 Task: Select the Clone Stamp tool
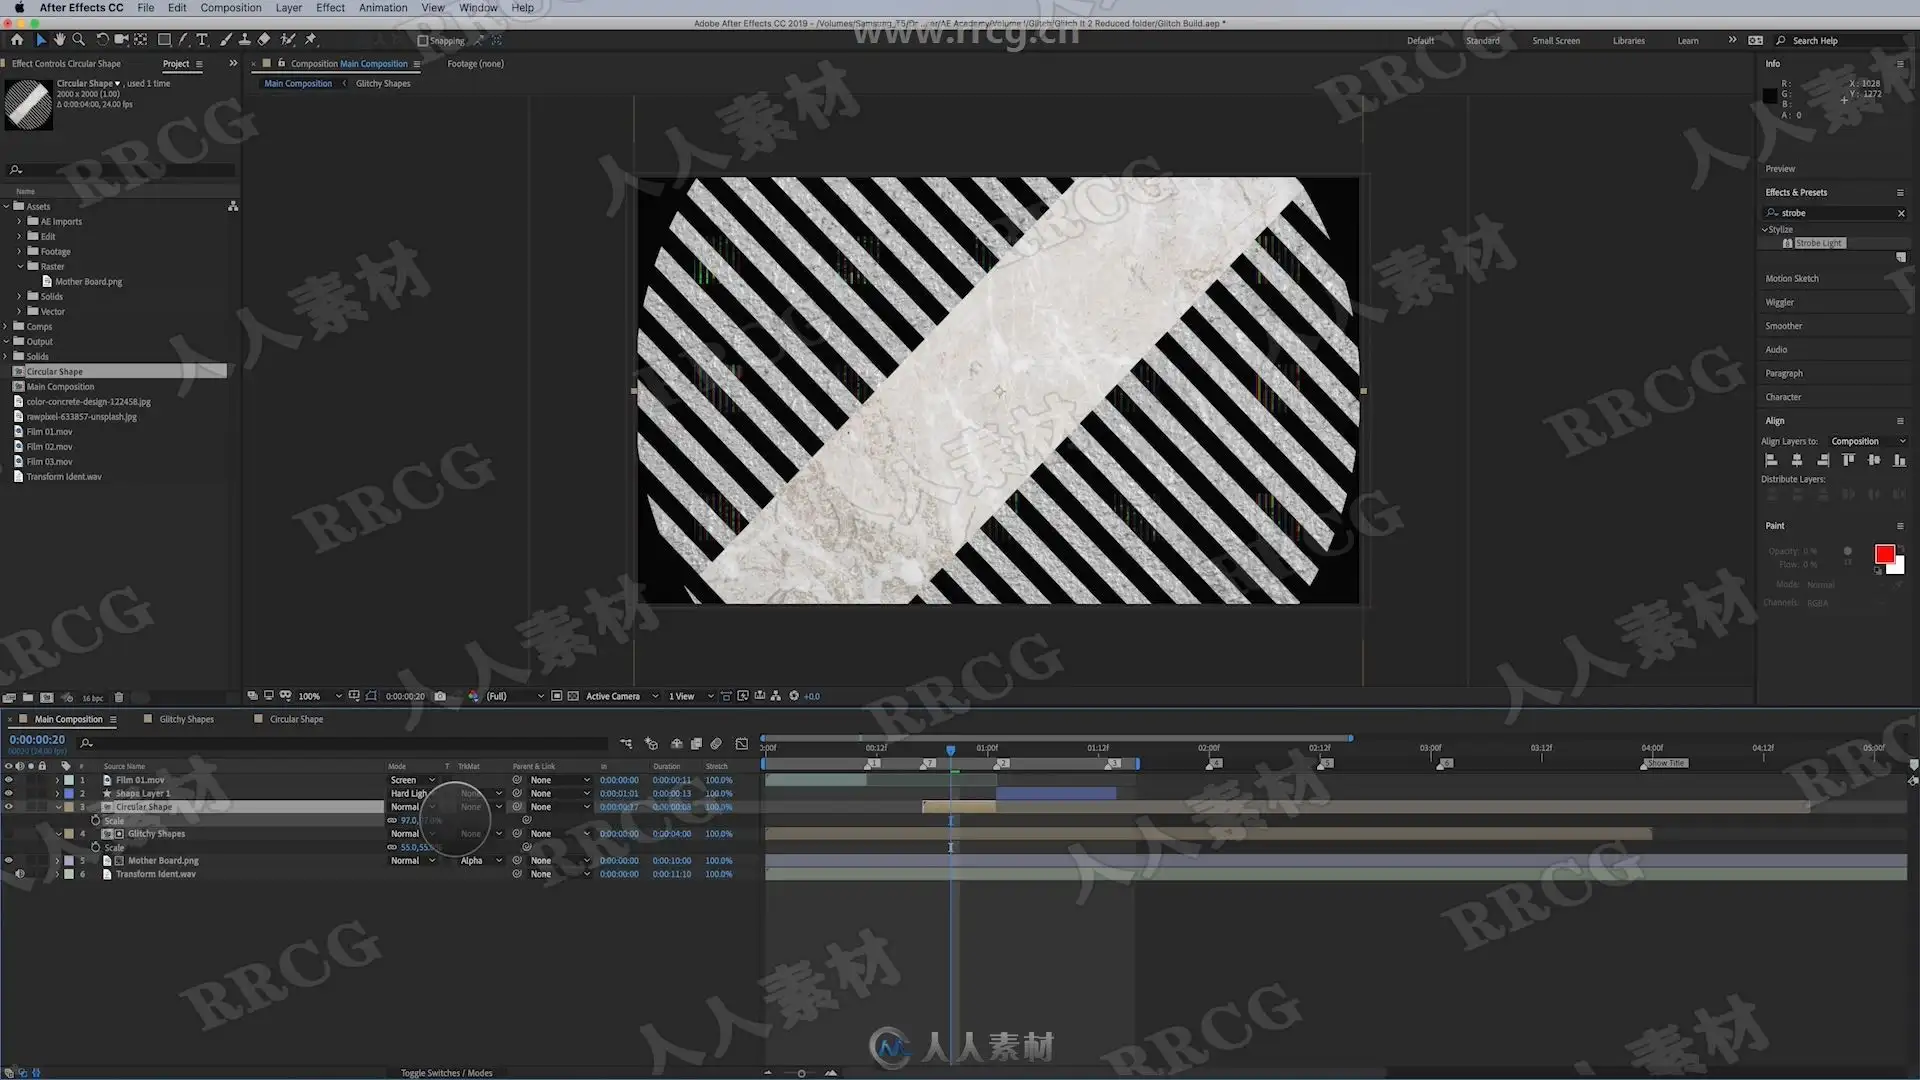pyautogui.click(x=244, y=40)
